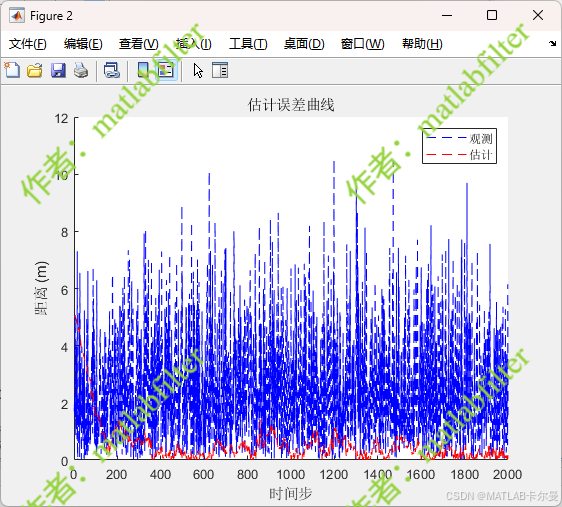The width and height of the screenshot is (562, 507).
Task: Activate the Edit Plot arrow tool
Action: coord(198,70)
